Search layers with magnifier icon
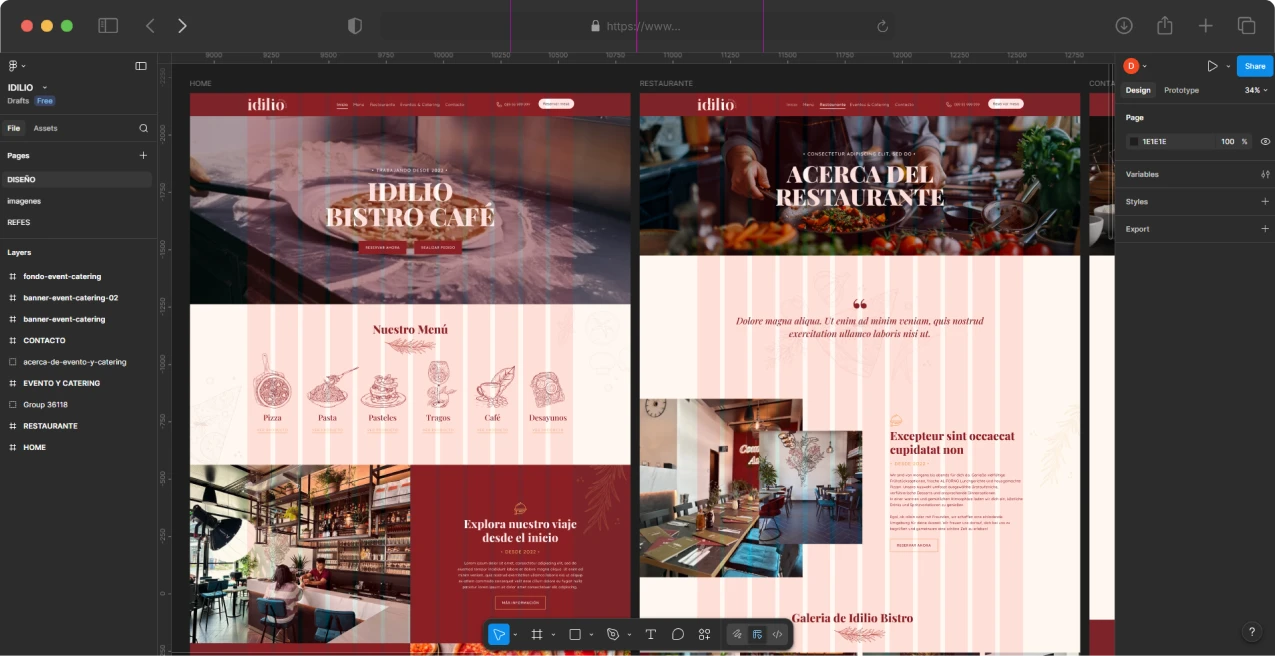The width and height of the screenshot is (1275, 656). point(143,128)
